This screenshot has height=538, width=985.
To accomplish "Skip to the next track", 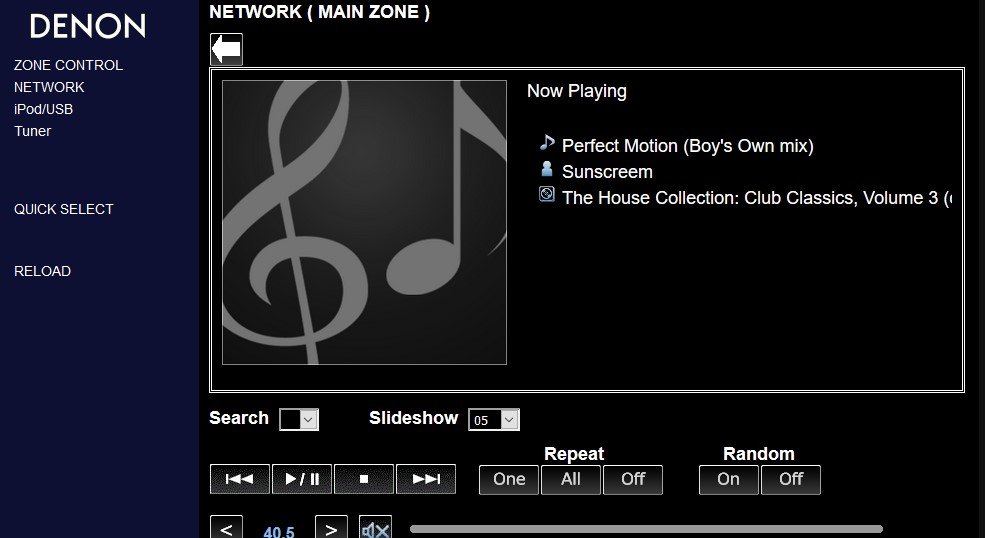I will point(426,479).
